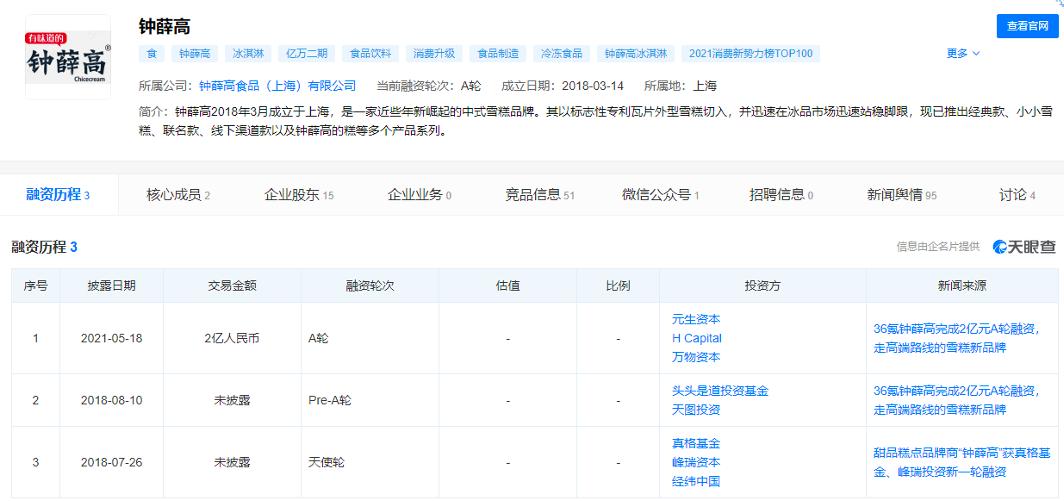Click the Pre-A轮 round cell
Image resolution: width=1064 pixels, height=501 pixels.
[x=370, y=401]
